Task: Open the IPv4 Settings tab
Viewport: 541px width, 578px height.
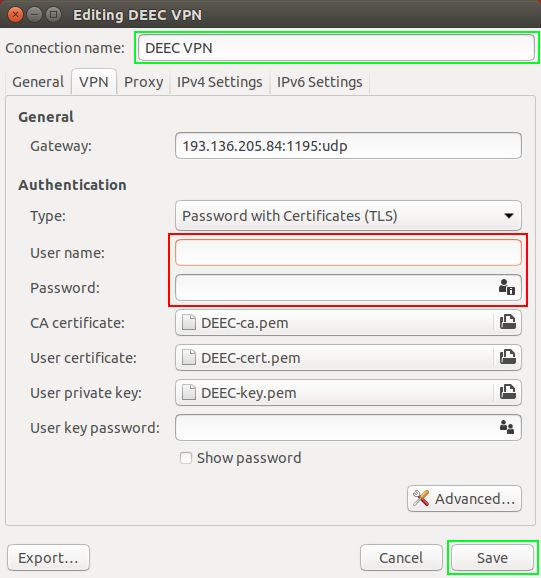Action: 220,82
